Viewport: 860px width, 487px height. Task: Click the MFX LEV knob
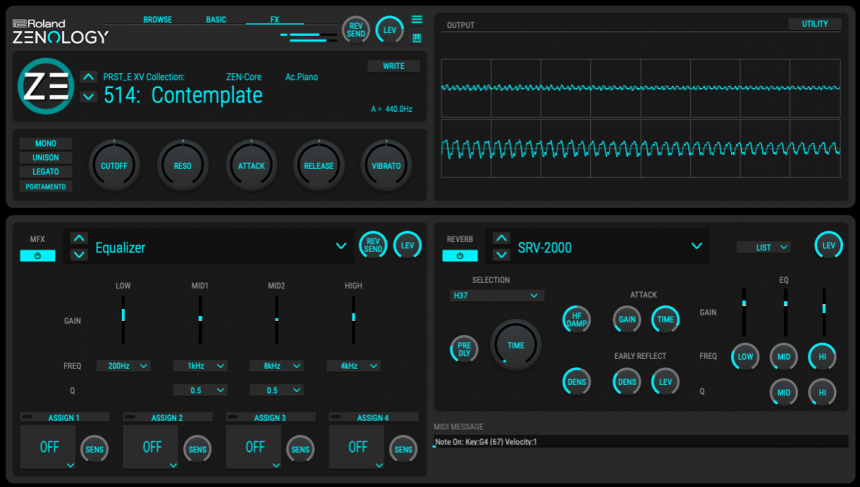(x=408, y=245)
